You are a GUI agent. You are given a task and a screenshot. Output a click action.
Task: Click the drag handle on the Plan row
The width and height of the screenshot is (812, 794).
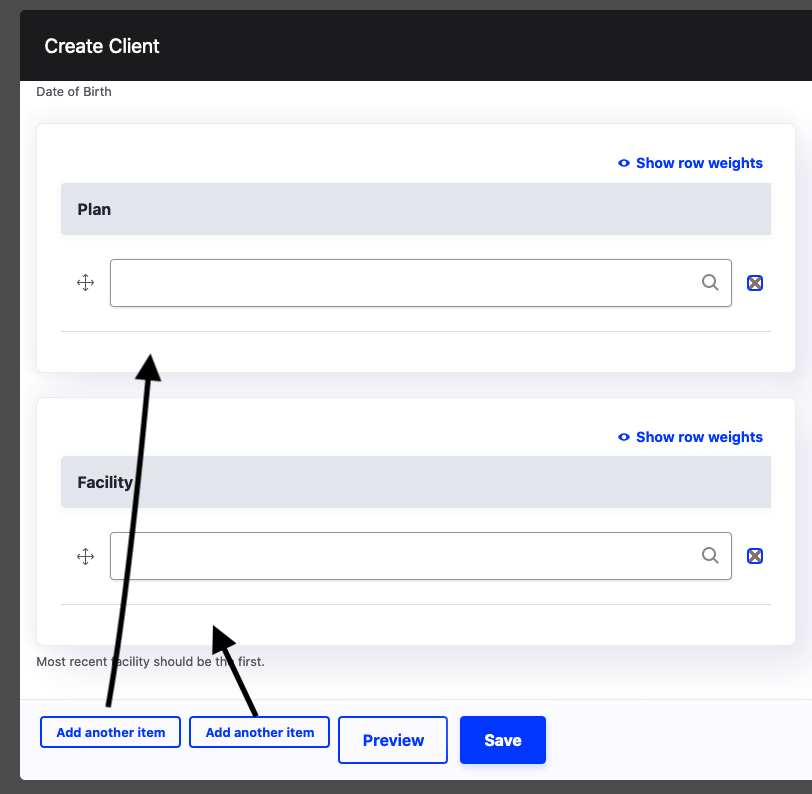85,283
